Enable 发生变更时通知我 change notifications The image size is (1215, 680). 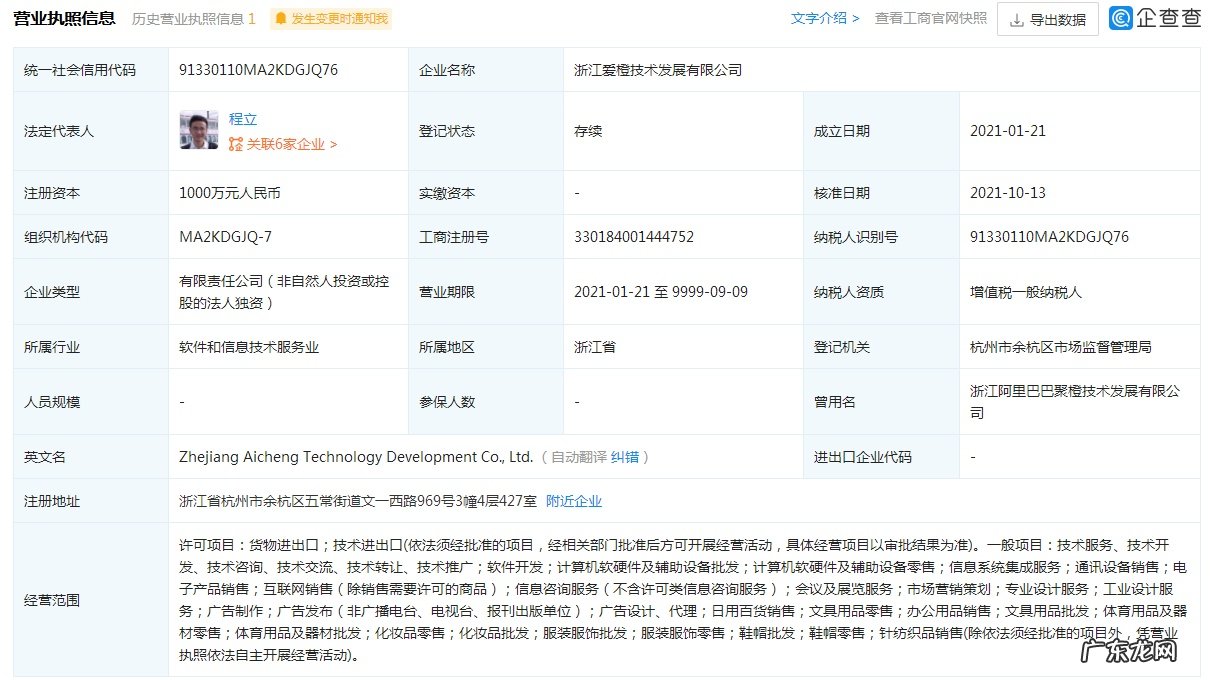[x=339, y=18]
